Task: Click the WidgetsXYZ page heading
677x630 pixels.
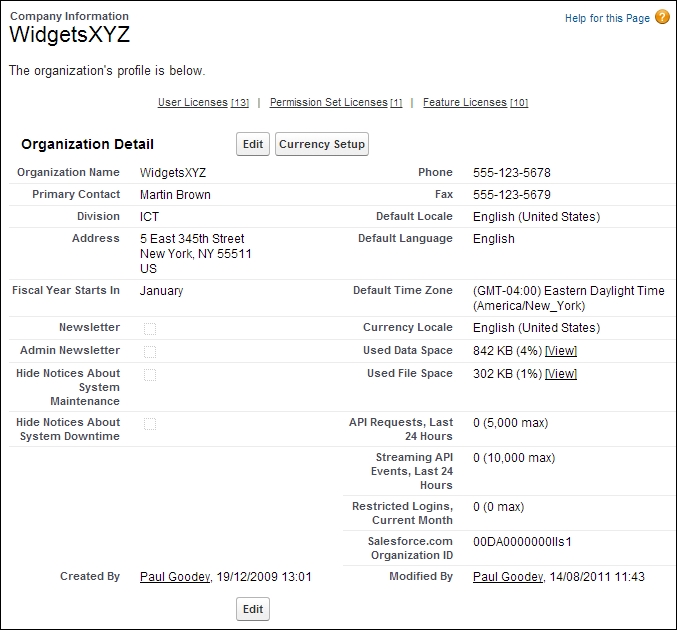Action: (70, 34)
